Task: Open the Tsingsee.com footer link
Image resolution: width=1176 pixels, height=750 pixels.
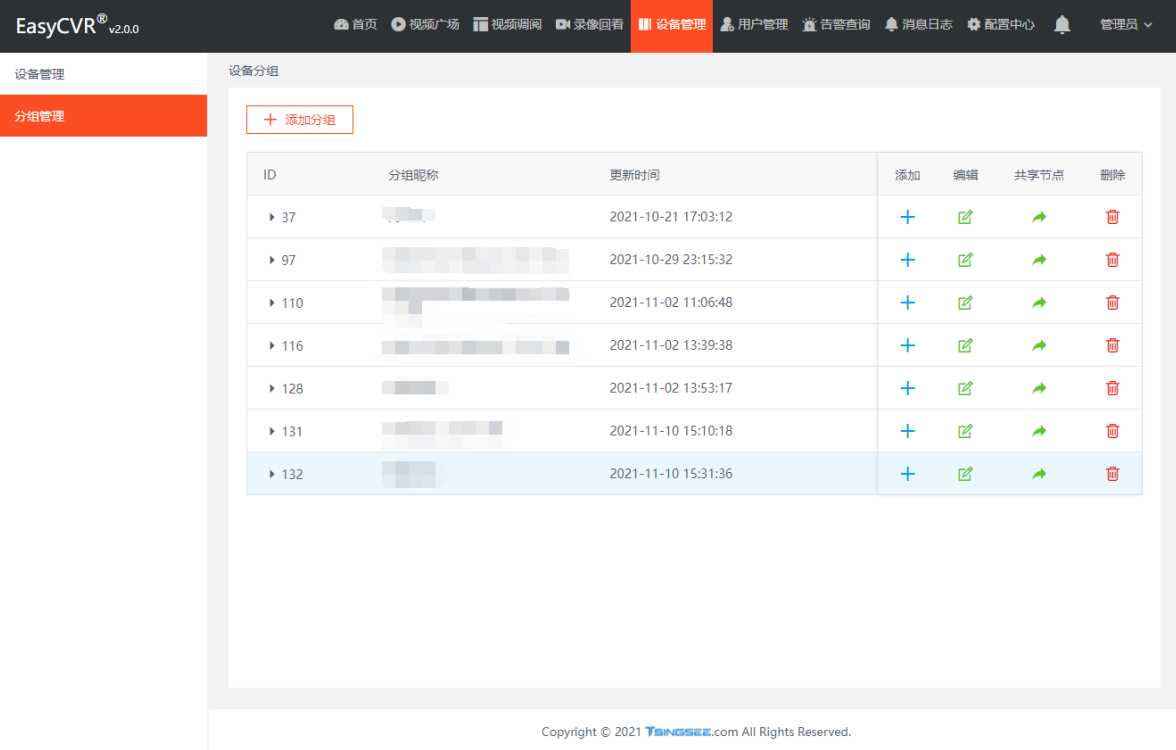Action: tap(692, 732)
